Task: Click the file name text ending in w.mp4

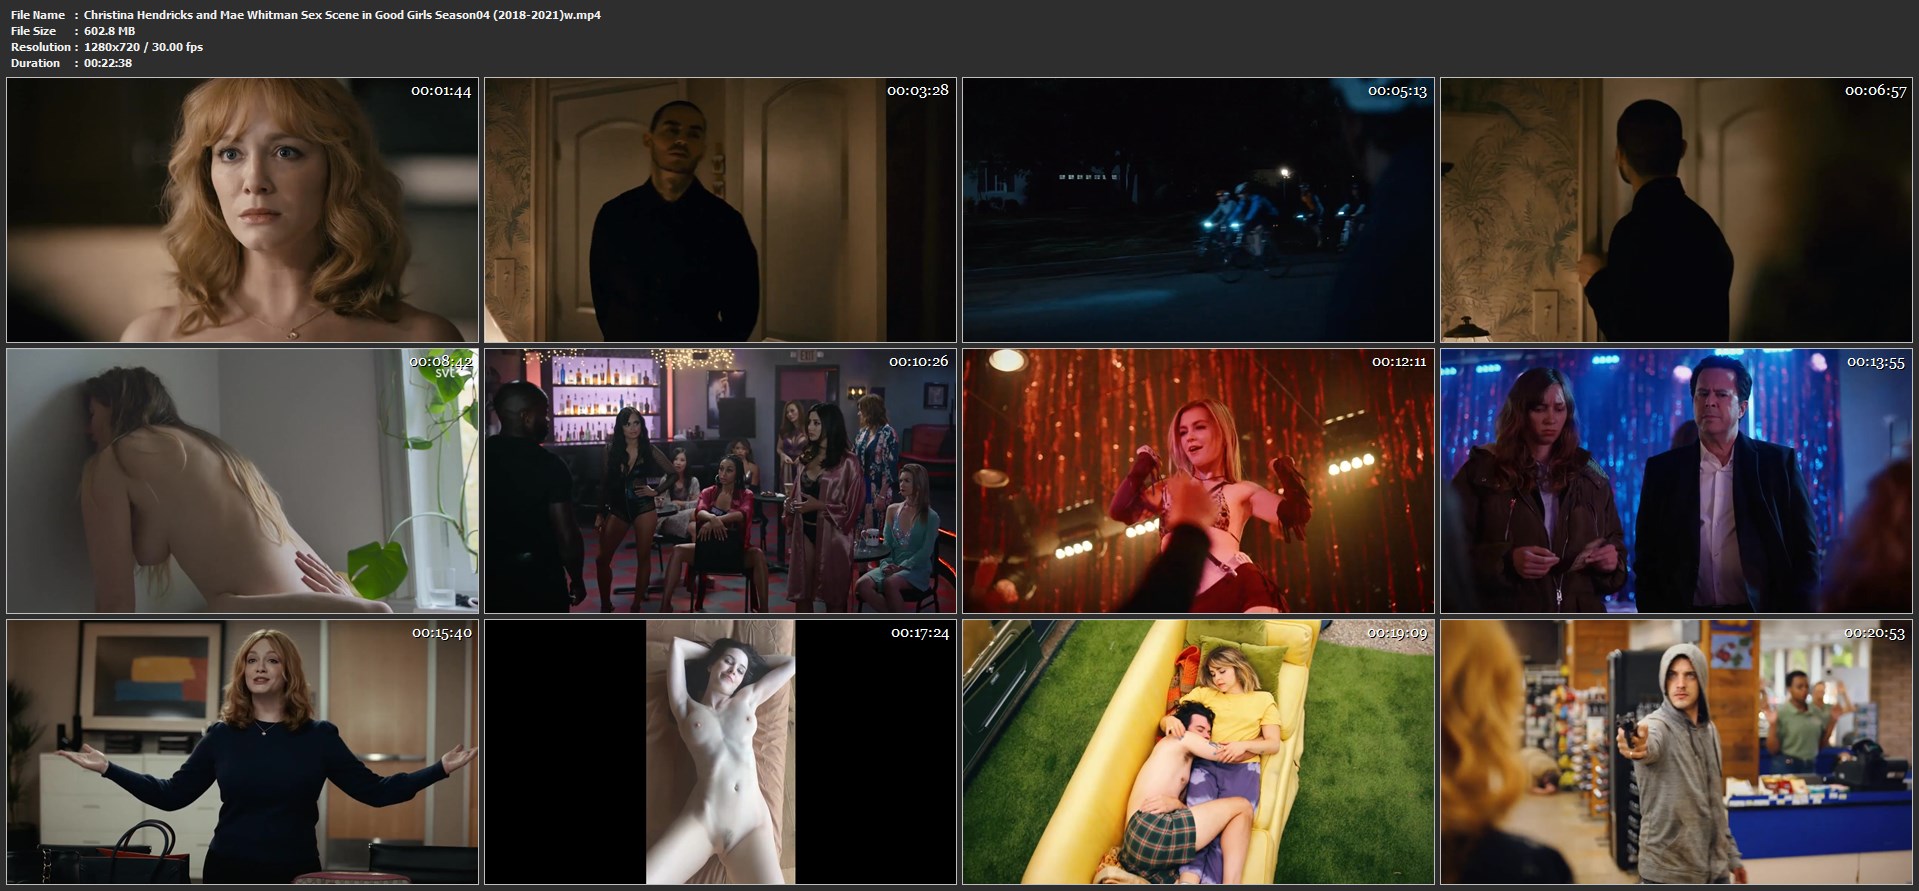Action: pos(342,15)
